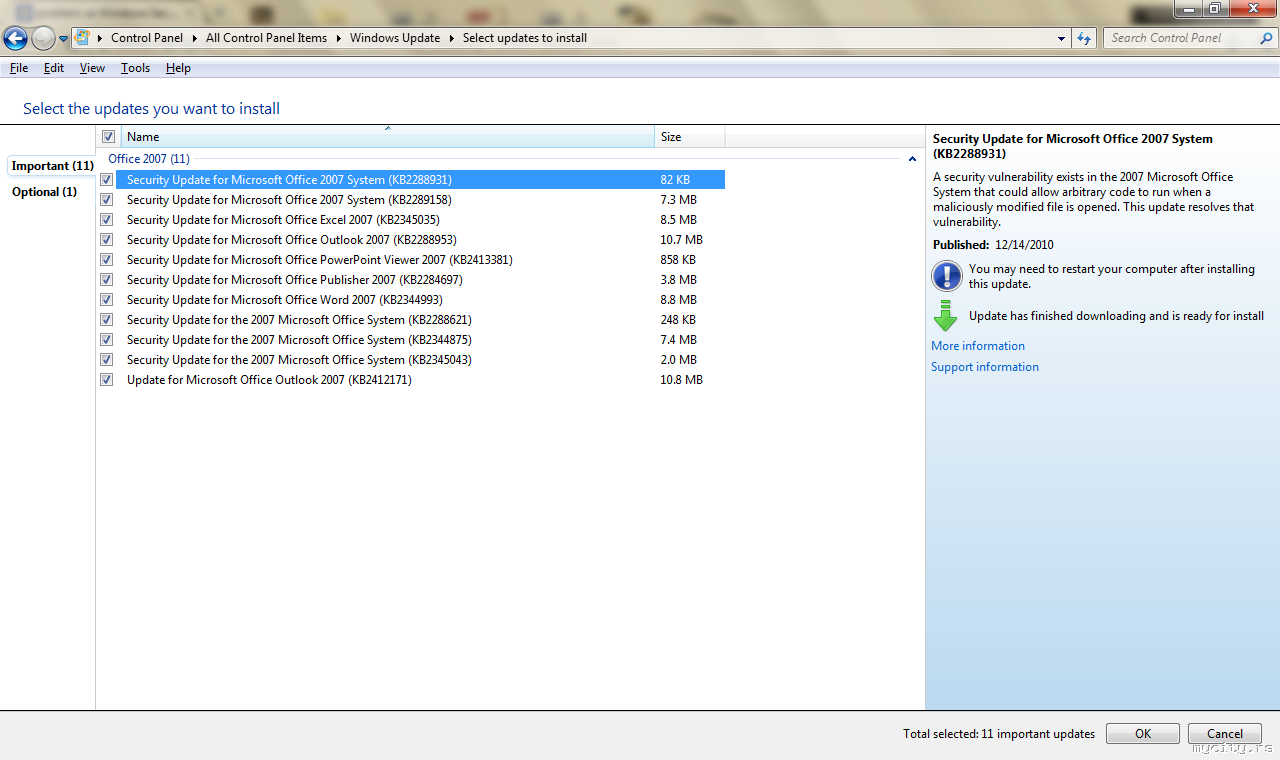Click the All Control Panel Items breadcrumb
The image size is (1280, 760).
(266, 38)
